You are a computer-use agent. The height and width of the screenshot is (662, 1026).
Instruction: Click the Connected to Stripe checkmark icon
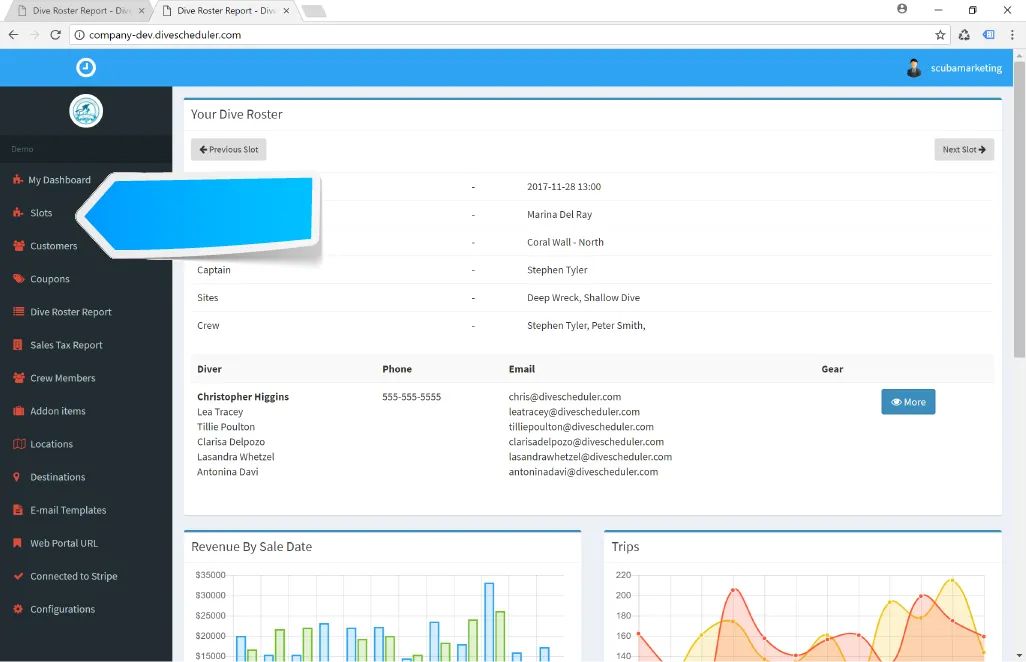[x=18, y=576]
